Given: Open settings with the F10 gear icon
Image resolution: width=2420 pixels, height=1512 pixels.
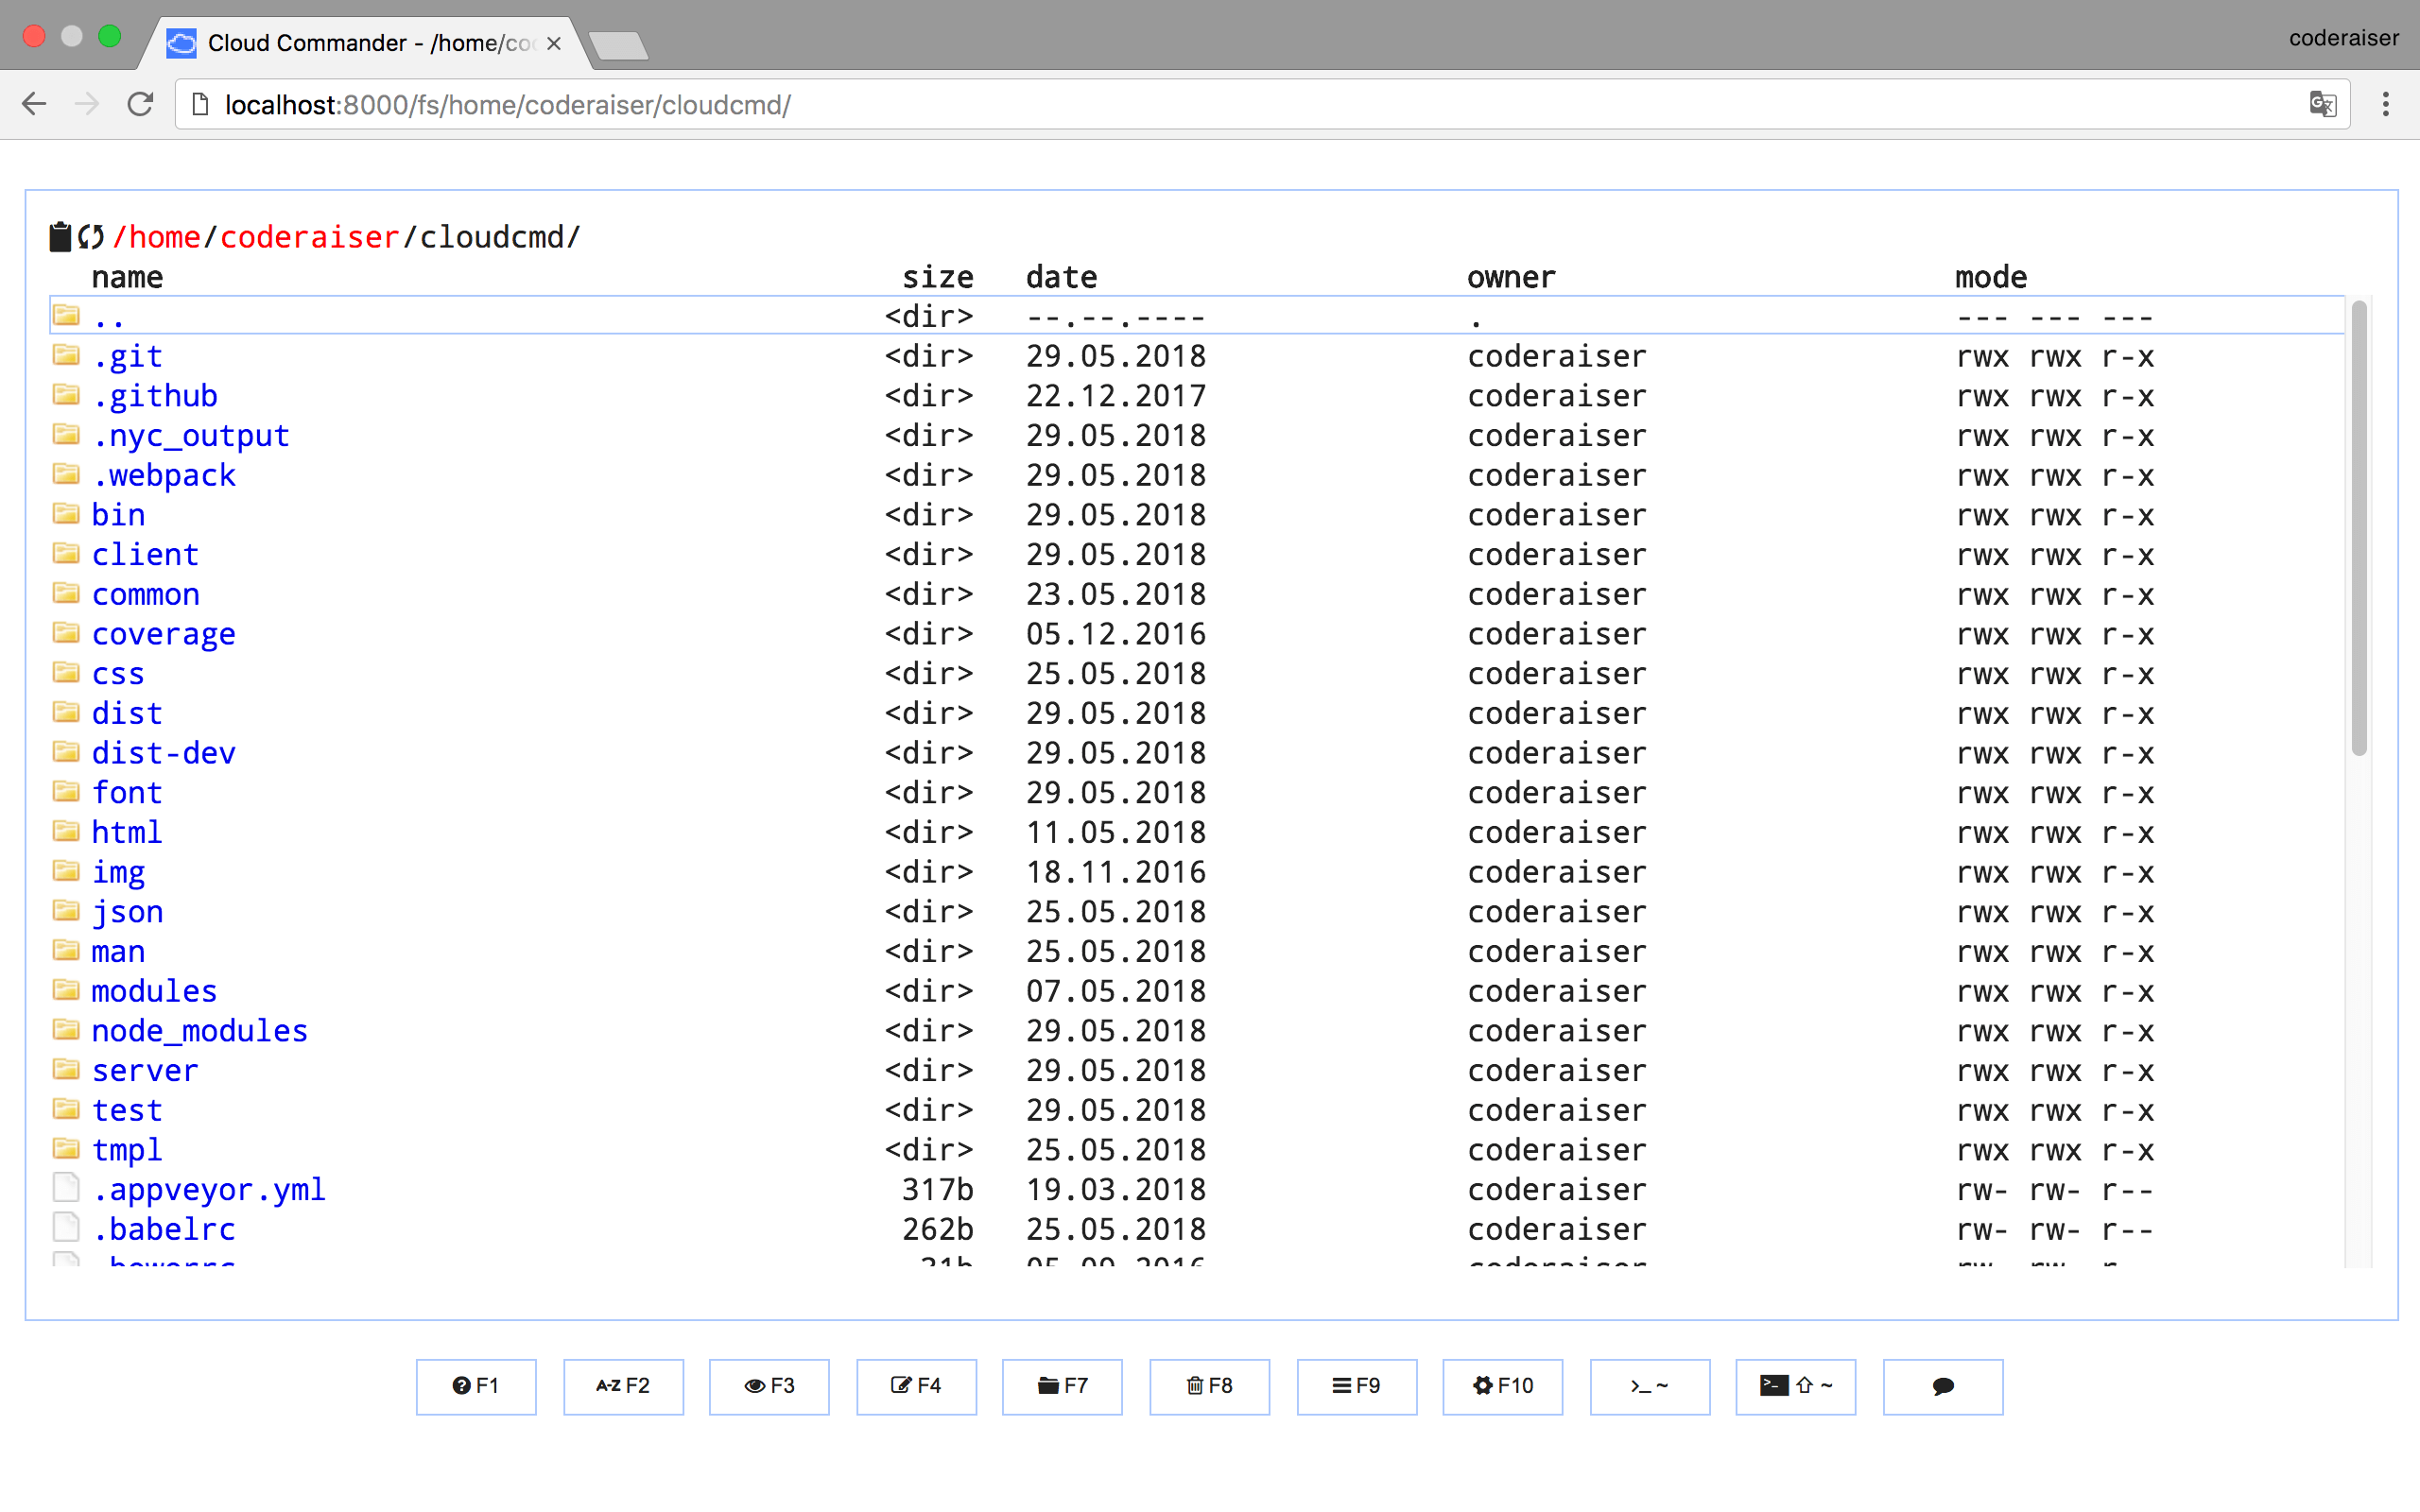Looking at the screenshot, I should click(1502, 1387).
